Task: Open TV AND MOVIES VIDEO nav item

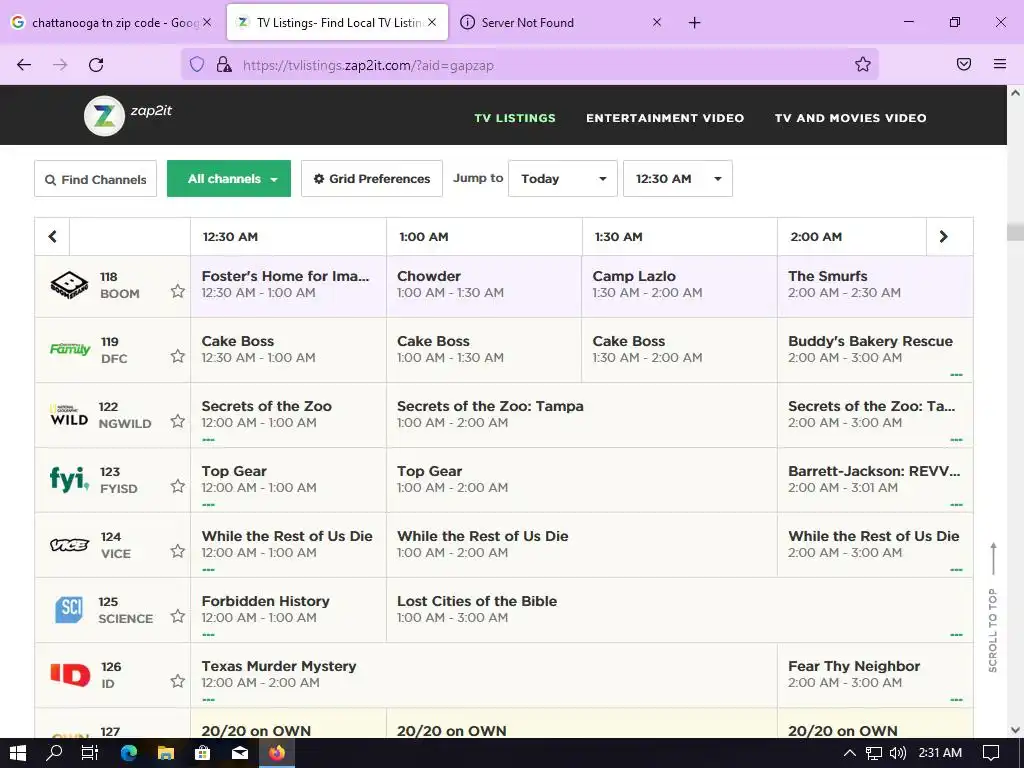Action: [x=850, y=118]
